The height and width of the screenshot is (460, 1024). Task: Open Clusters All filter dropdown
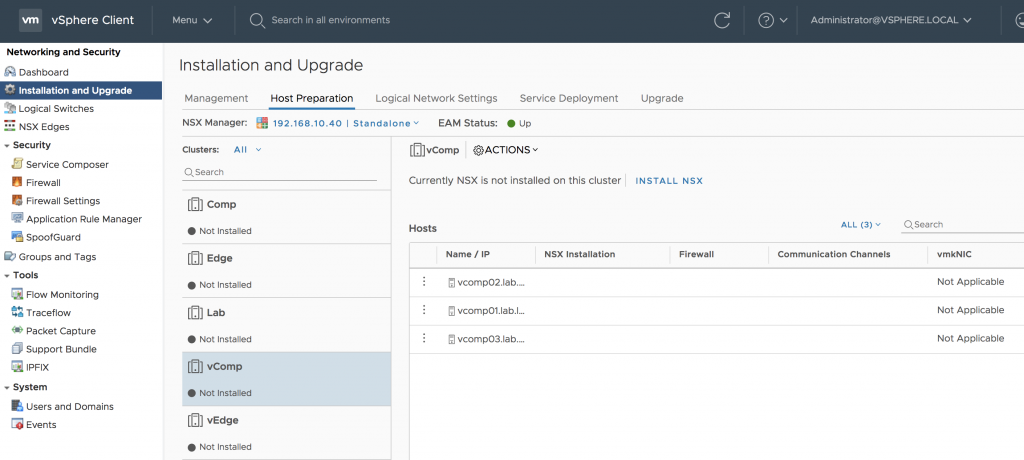(x=248, y=150)
